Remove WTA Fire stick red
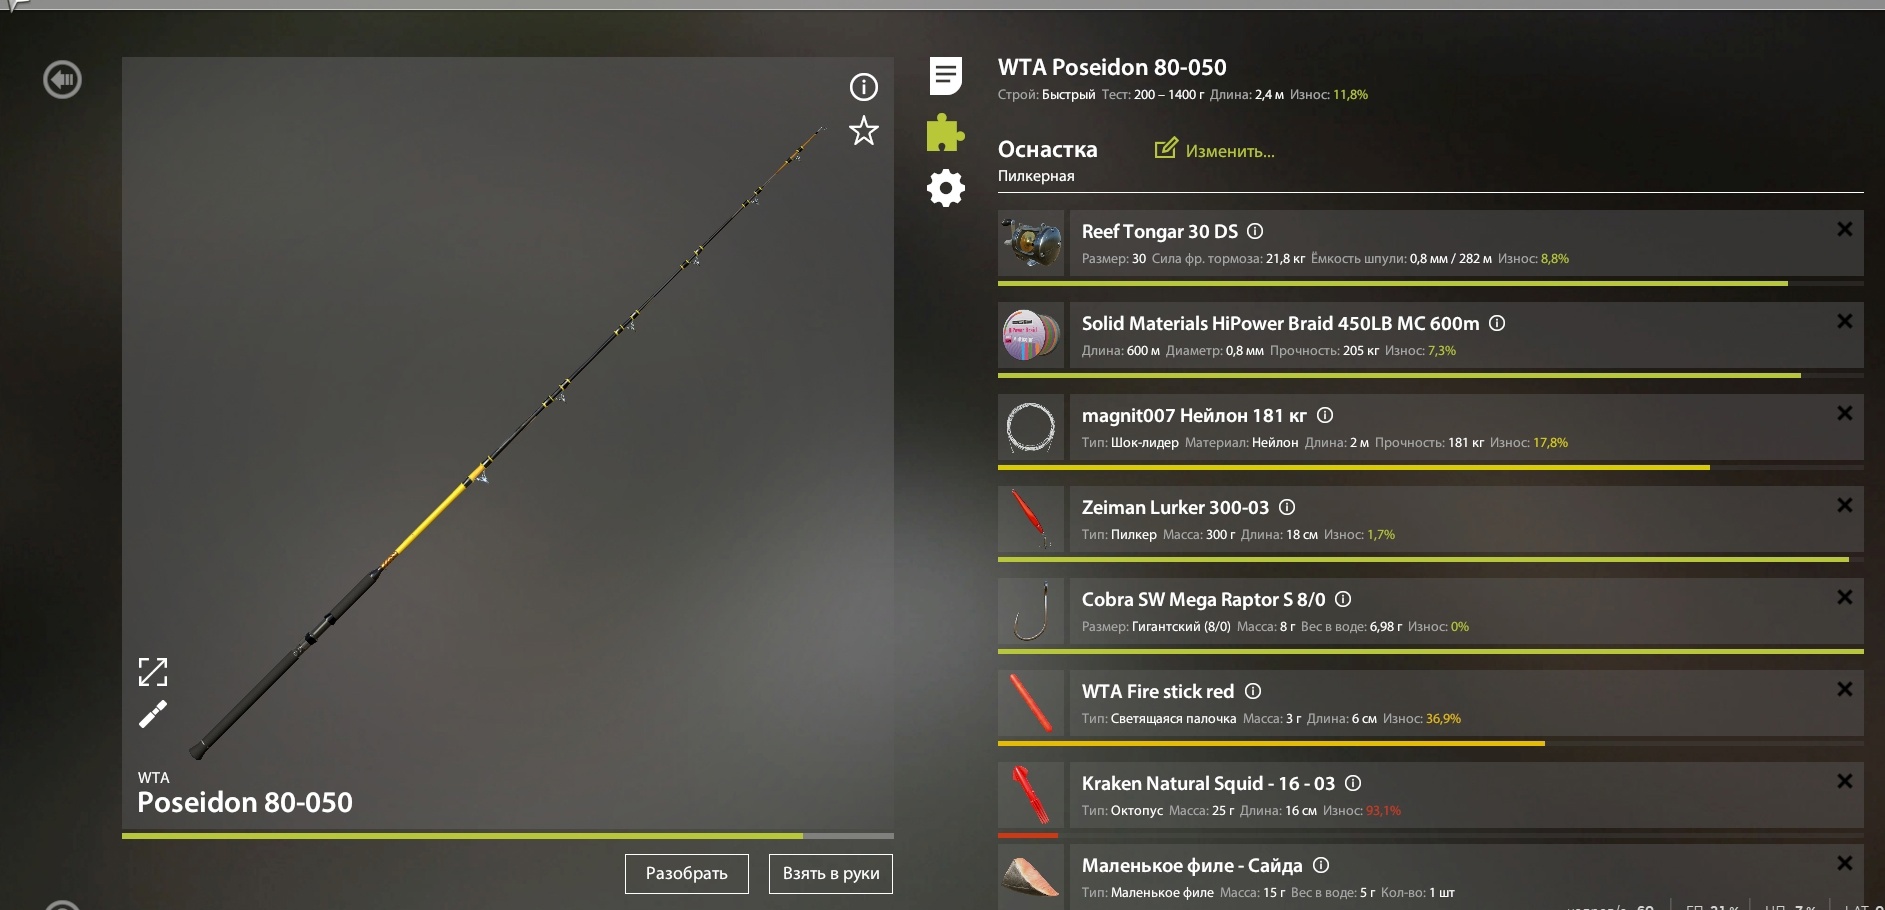This screenshot has height=910, width=1885. click(1845, 690)
